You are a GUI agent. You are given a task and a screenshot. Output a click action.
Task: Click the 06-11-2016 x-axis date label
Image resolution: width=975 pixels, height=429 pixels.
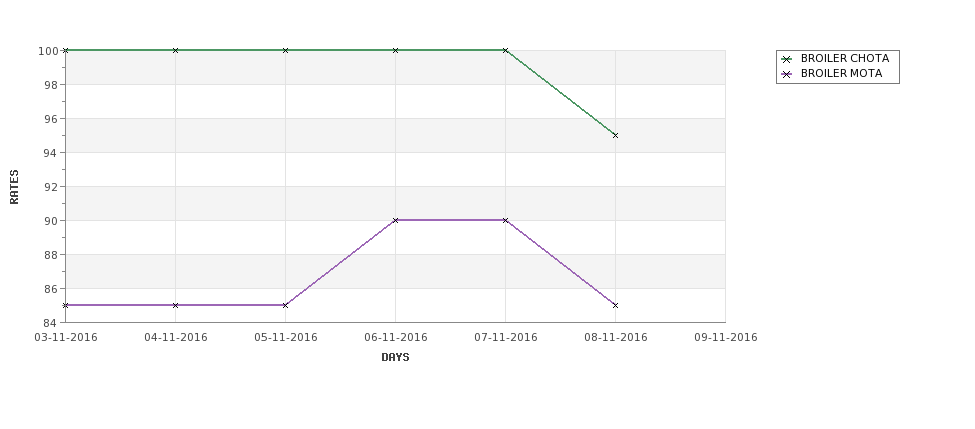tap(395, 338)
